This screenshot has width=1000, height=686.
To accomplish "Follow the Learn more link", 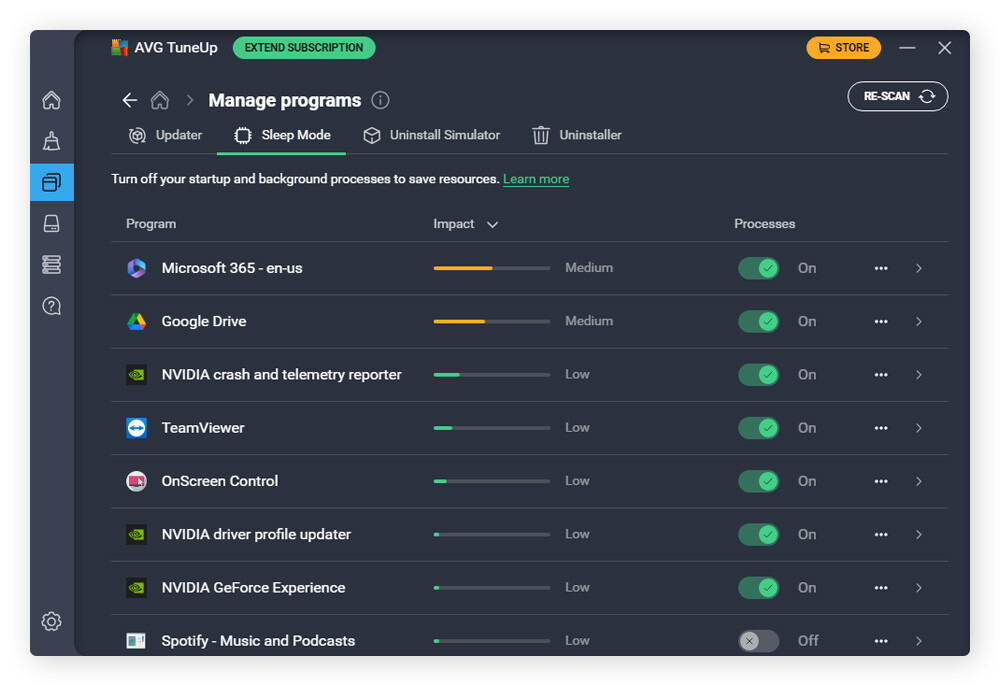I will (536, 179).
